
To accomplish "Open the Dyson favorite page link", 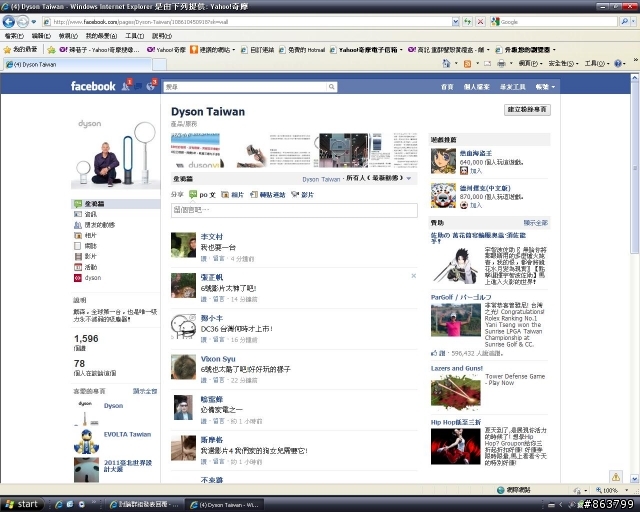I will [113, 405].
